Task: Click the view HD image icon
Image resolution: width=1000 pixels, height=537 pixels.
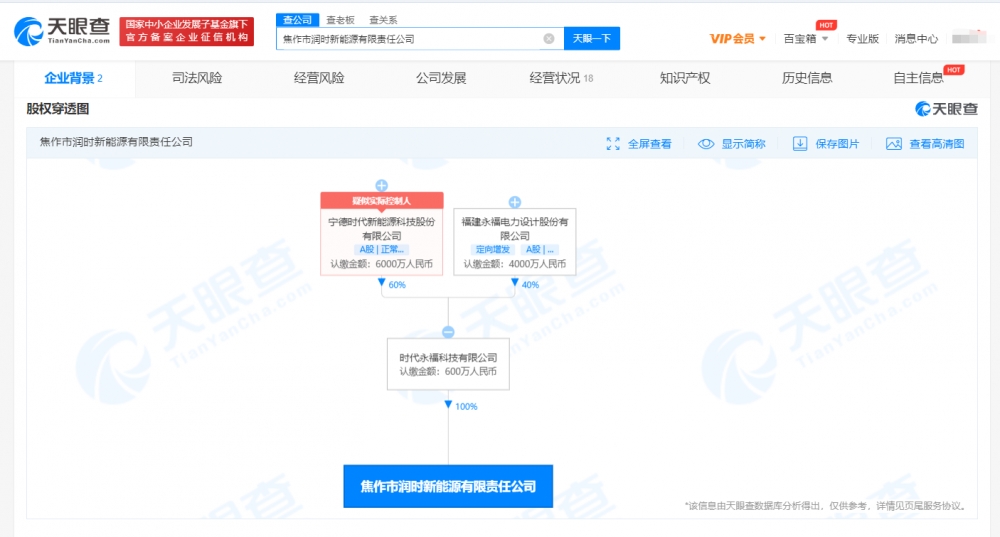Action: click(x=894, y=144)
